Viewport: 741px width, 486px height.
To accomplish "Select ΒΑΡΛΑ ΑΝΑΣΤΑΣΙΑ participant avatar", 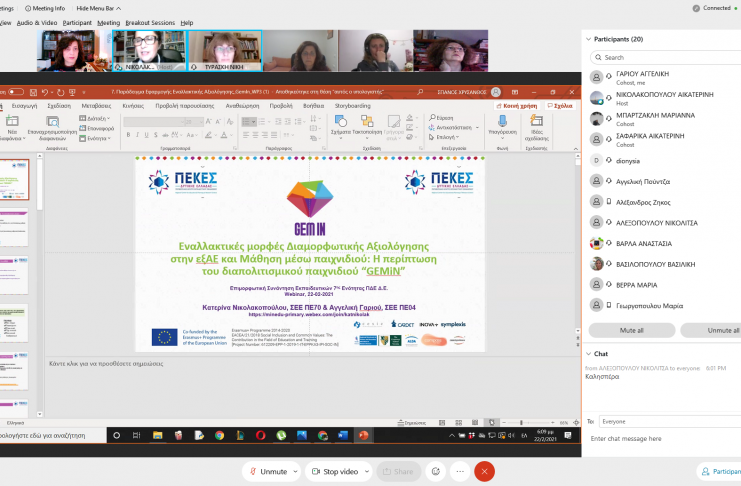I will click(x=597, y=243).
